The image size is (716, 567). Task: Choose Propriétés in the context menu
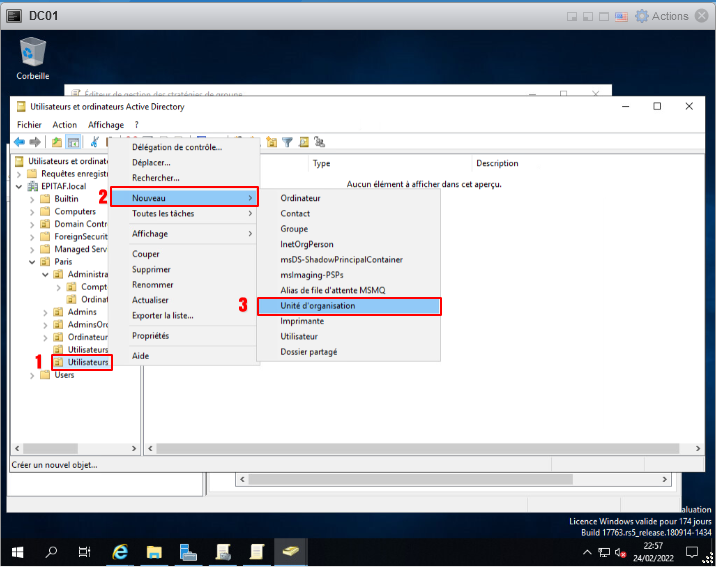click(151, 336)
